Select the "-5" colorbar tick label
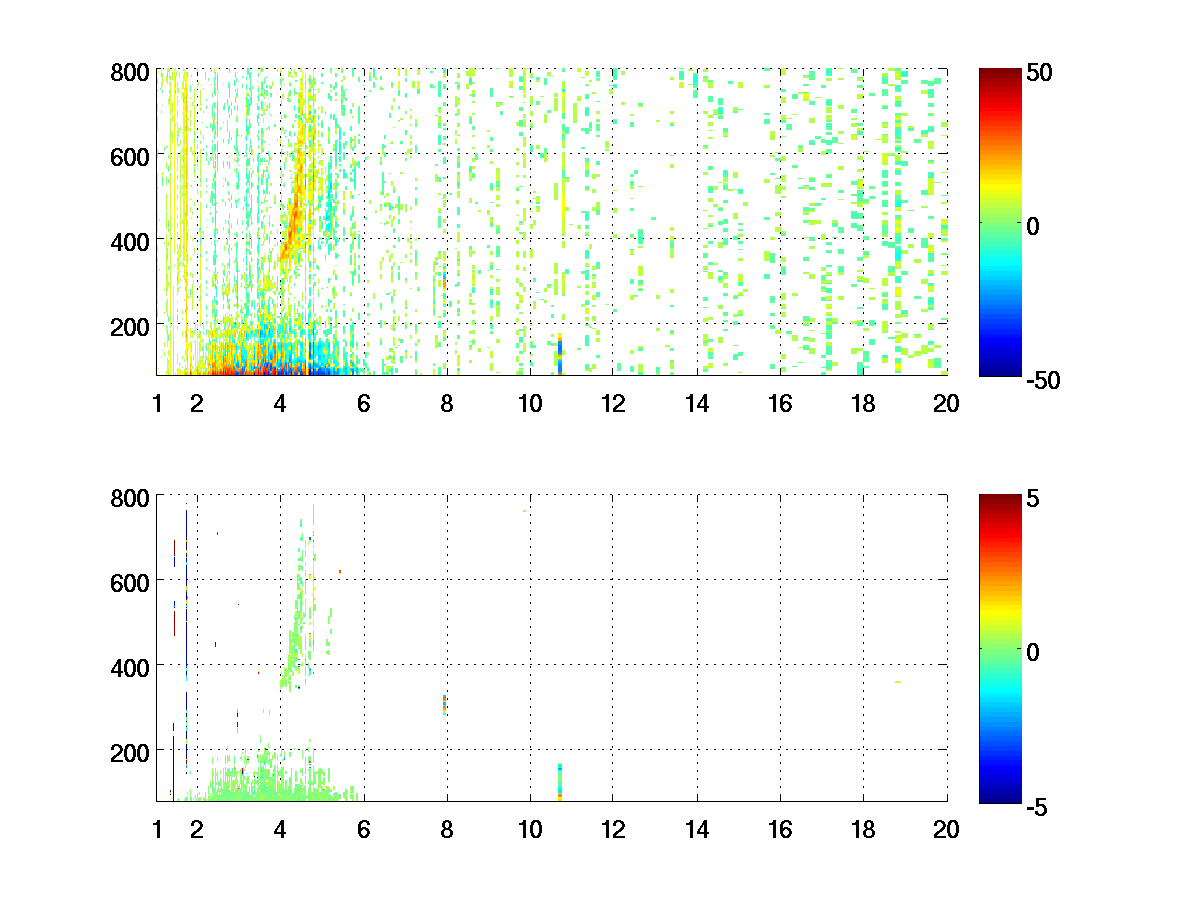The image size is (1200, 900). click(1035, 807)
